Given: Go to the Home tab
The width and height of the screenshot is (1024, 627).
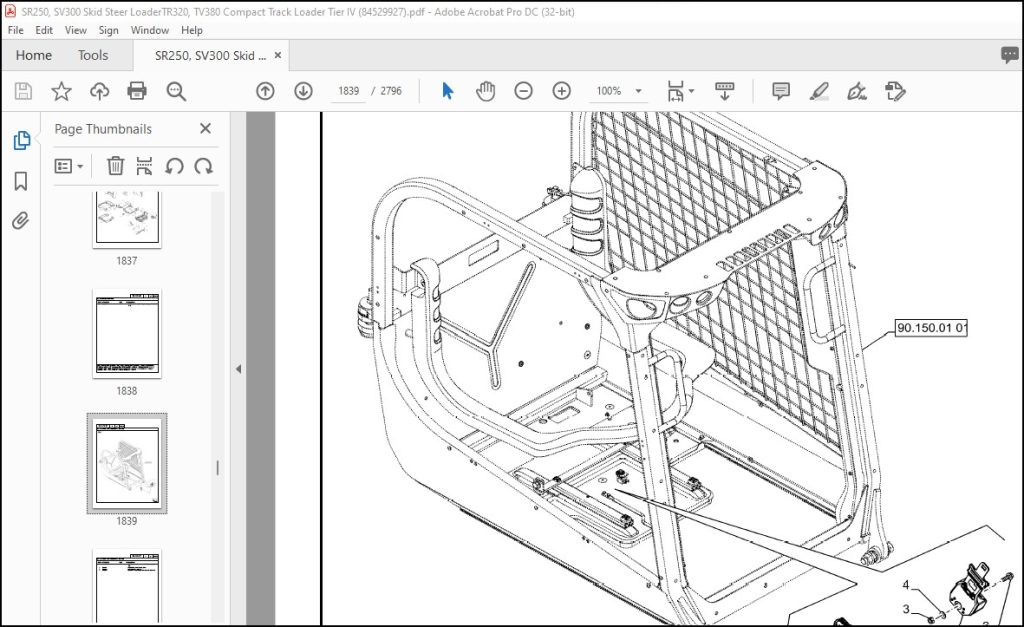Looking at the screenshot, I should [34, 56].
